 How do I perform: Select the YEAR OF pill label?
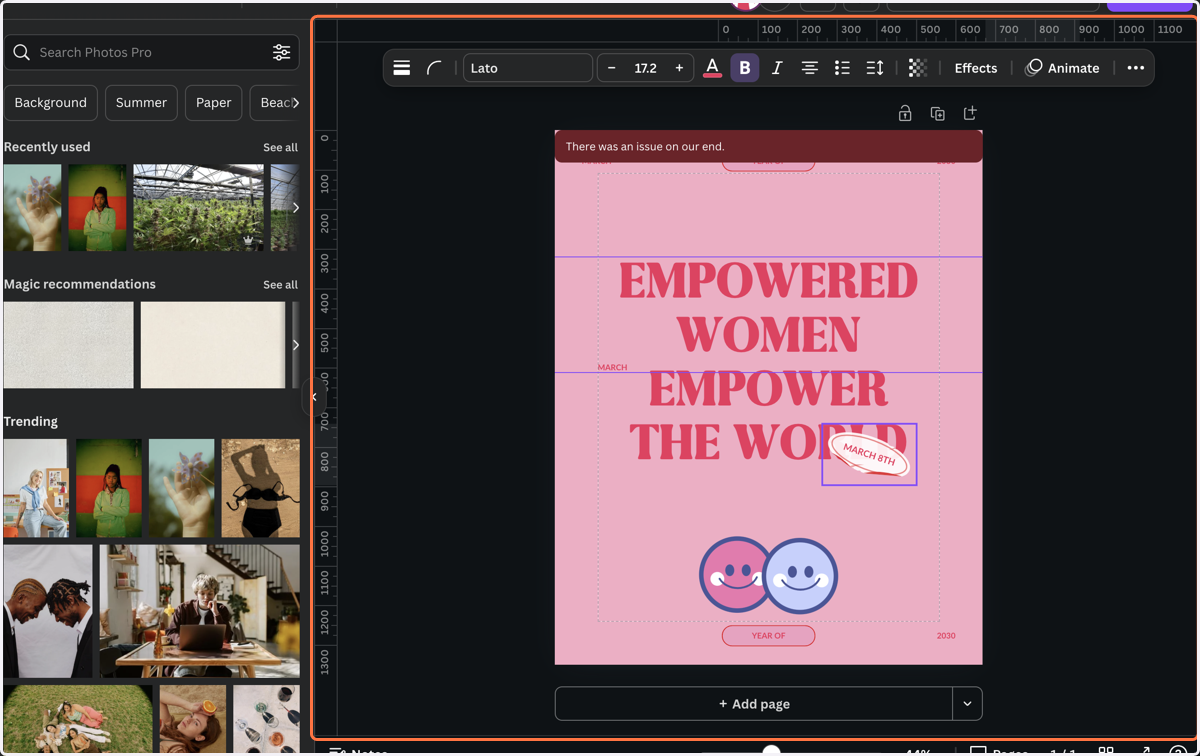(x=768, y=635)
